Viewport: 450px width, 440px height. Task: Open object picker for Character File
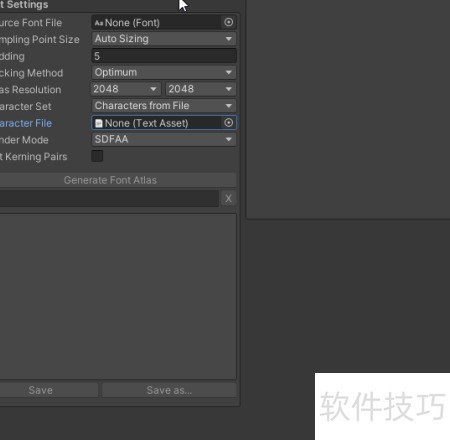click(x=229, y=123)
